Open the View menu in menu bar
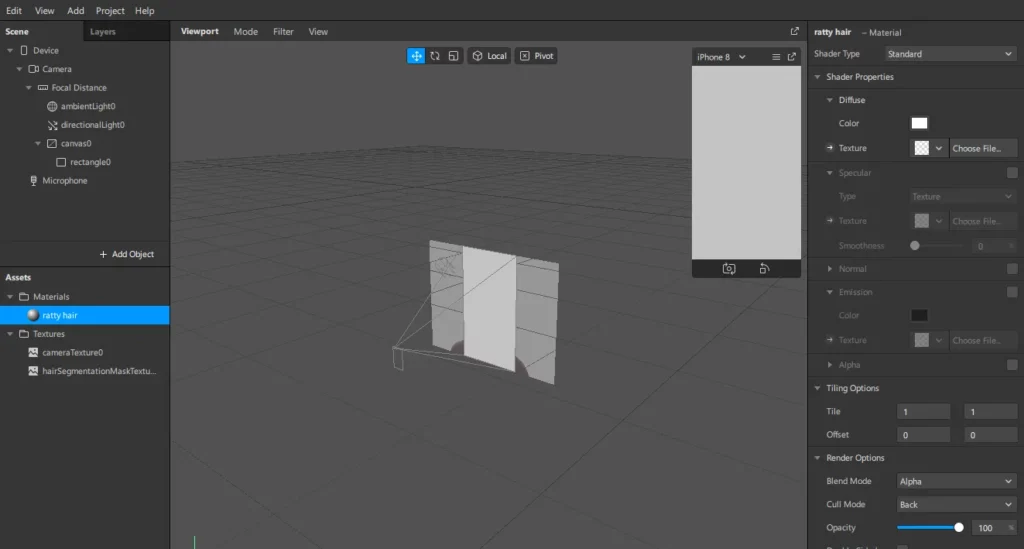 44,10
